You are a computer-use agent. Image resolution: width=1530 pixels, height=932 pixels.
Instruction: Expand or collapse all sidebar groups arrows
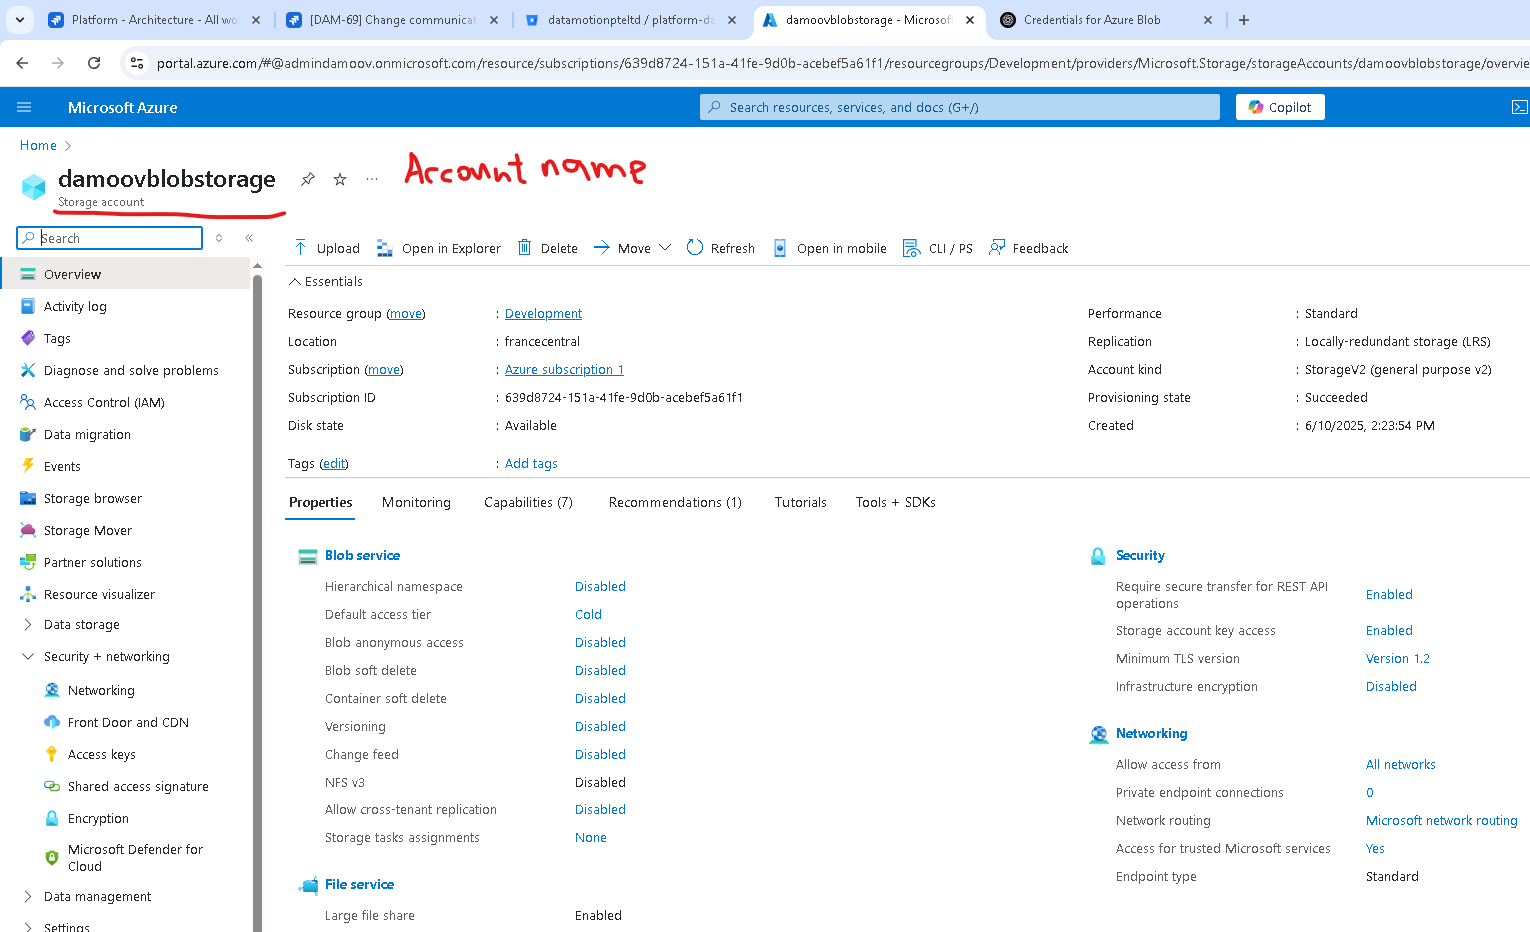pyautogui.click(x=219, y=238)
